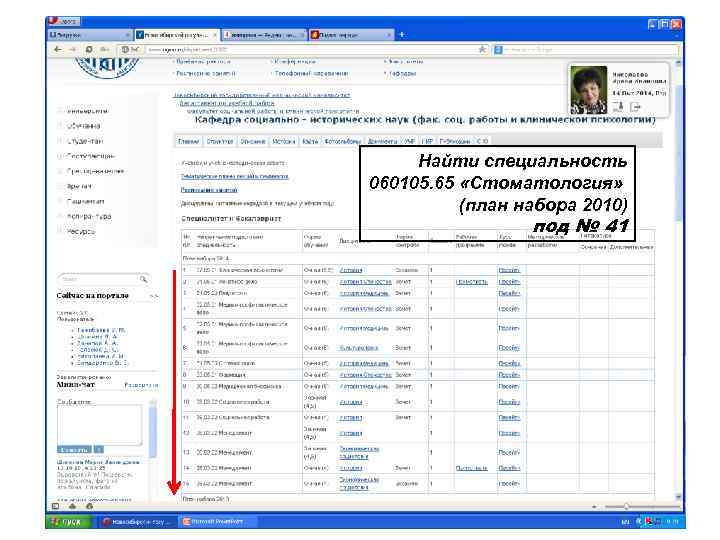Open the Windows Пуск start button

pos(68,522)
